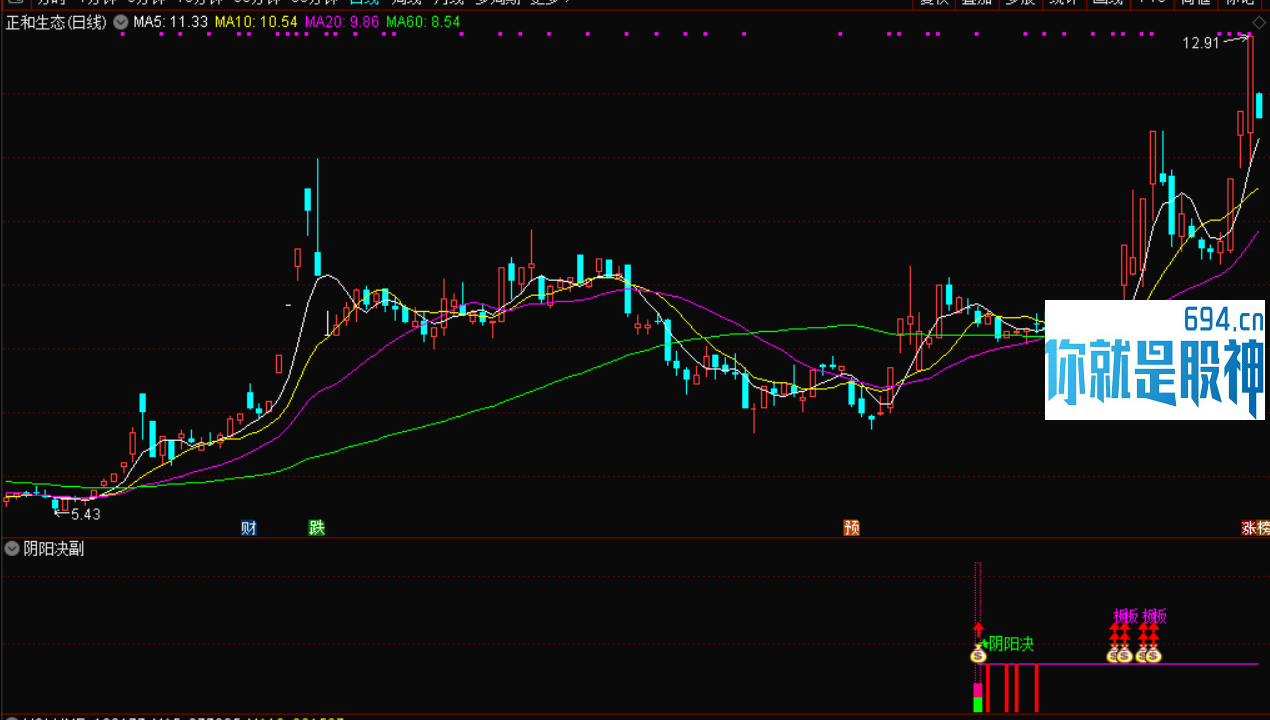Select the MA10: 10.54 indicator label

coord(256,22)
